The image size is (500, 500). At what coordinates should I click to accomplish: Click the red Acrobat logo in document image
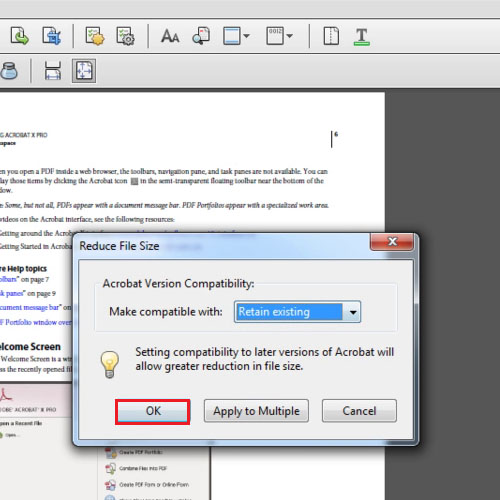pyautogui.click(x=6, y=394)
